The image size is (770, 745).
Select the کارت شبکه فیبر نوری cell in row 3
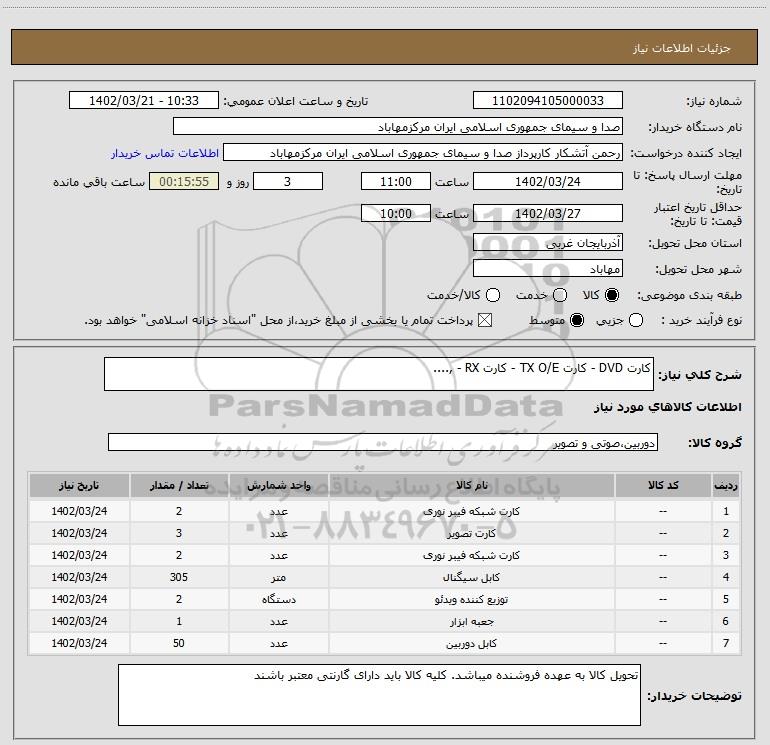click(471, 555)
